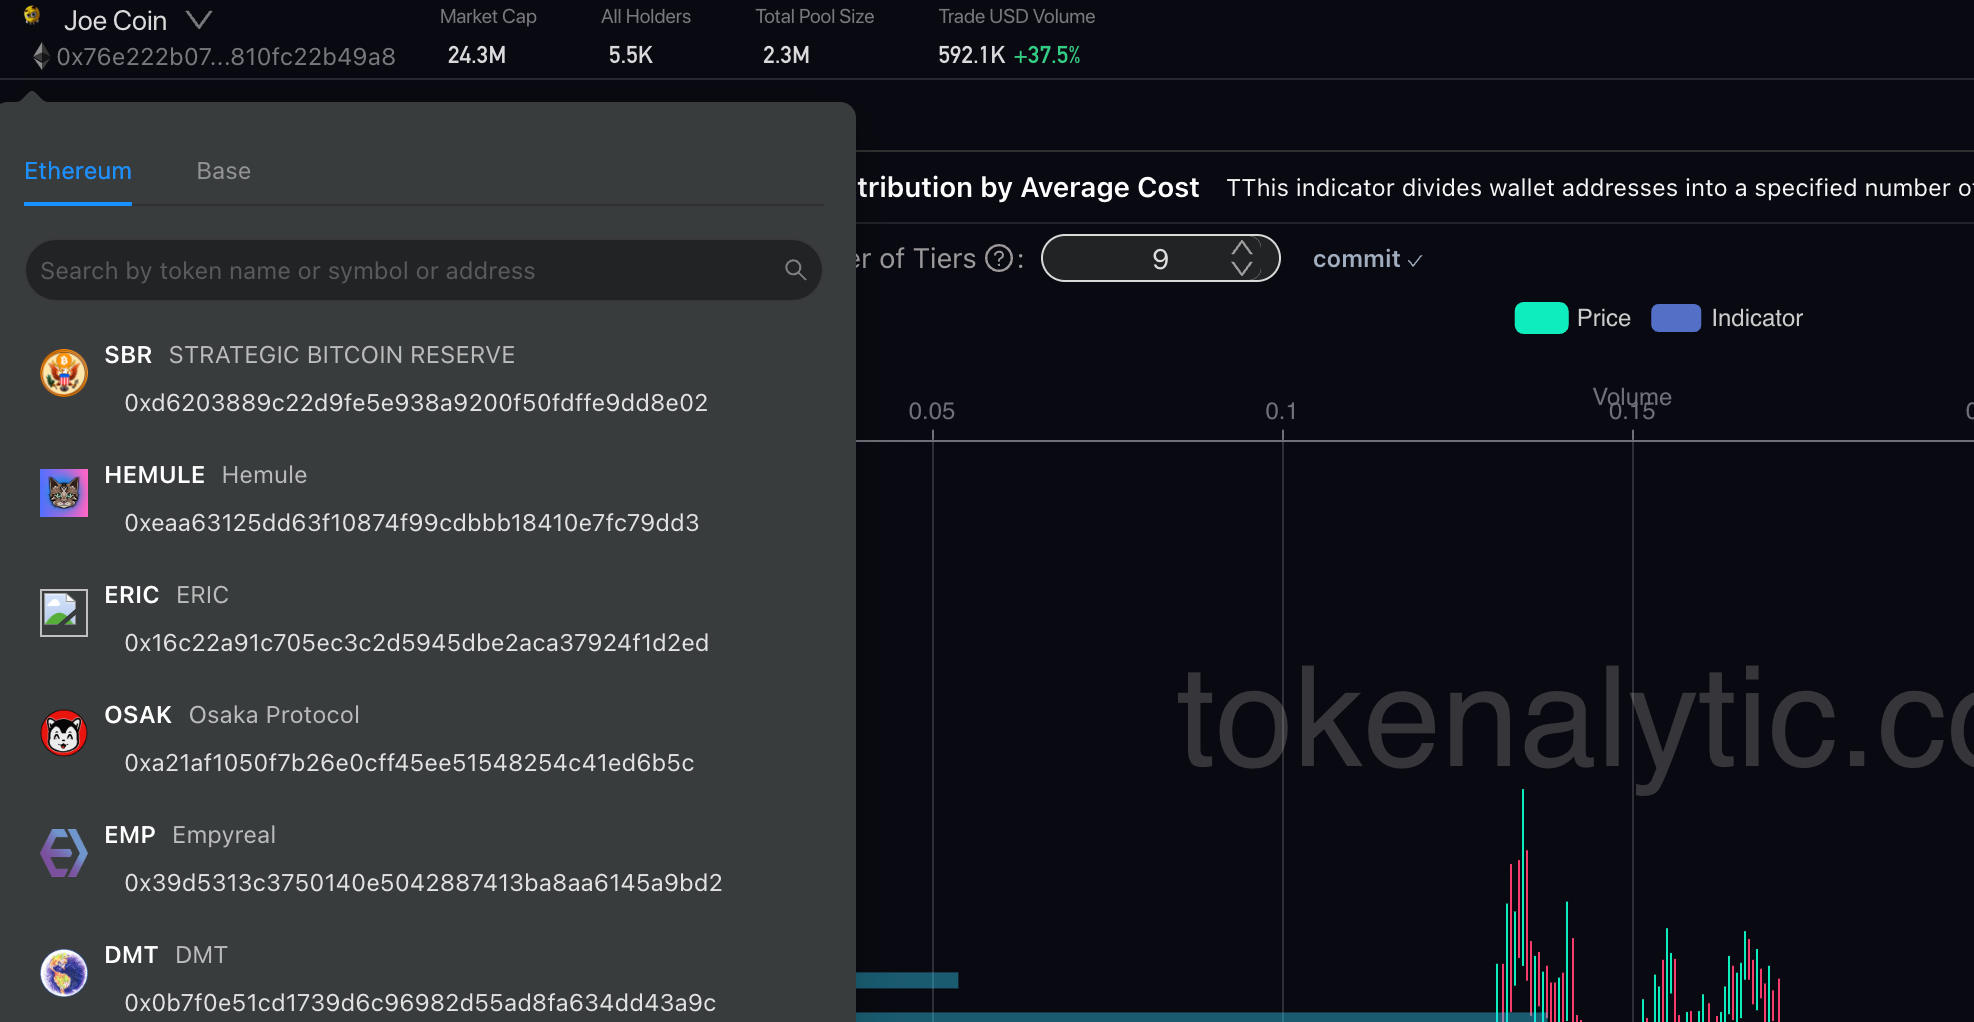This screenshot has height=1022, width=1974.
Task: Click ERIC address 0x16c22a91c705ec3c2d5945dbe2aca37924f1d2ed
Action: coord(417,643)
